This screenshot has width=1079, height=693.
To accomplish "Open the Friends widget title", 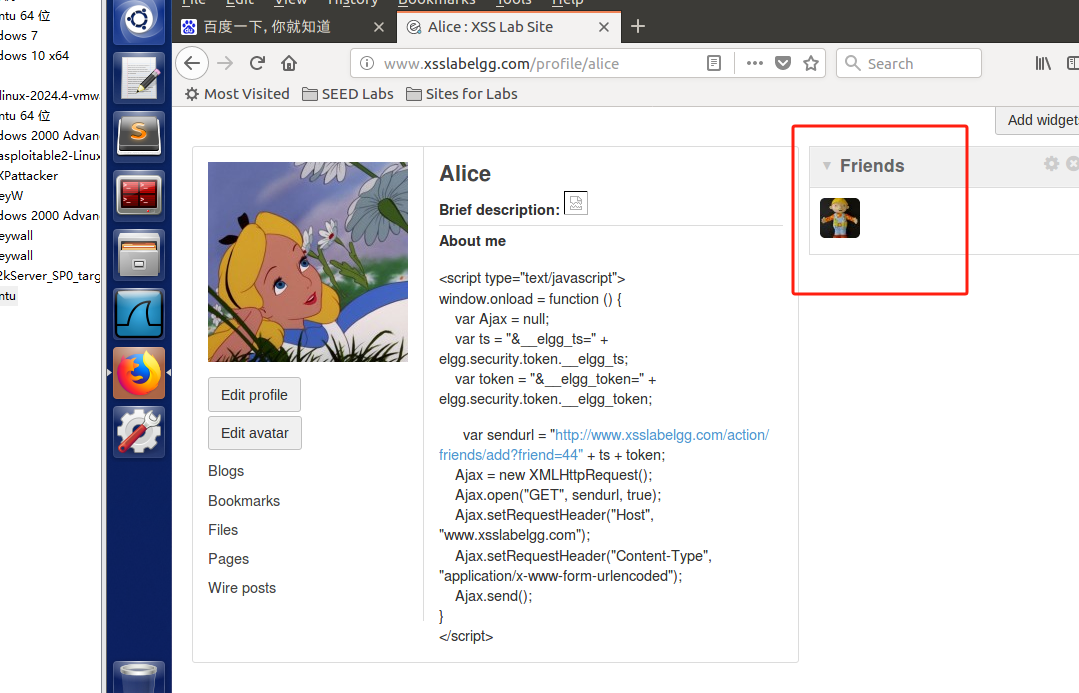I will [872, 166].
